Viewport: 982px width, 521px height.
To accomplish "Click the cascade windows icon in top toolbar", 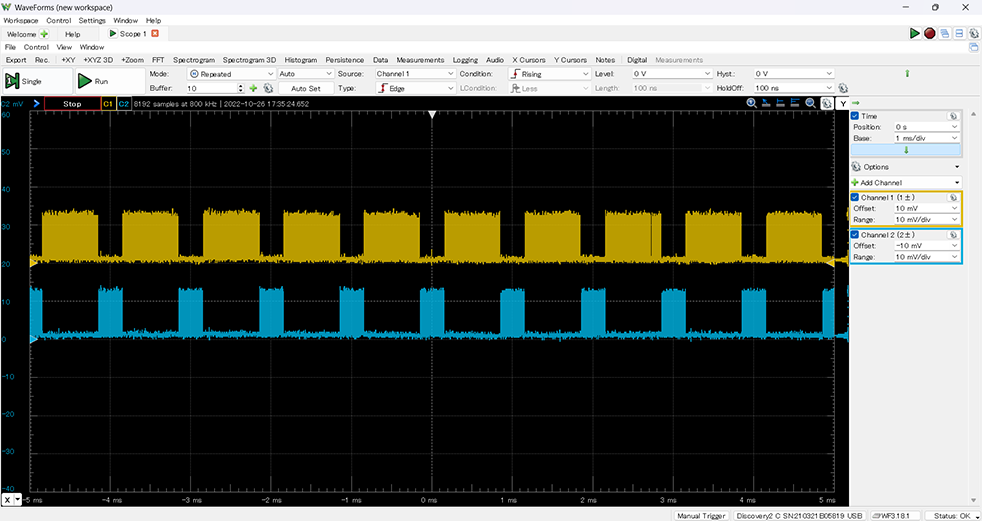I will (x=944, y=34).
